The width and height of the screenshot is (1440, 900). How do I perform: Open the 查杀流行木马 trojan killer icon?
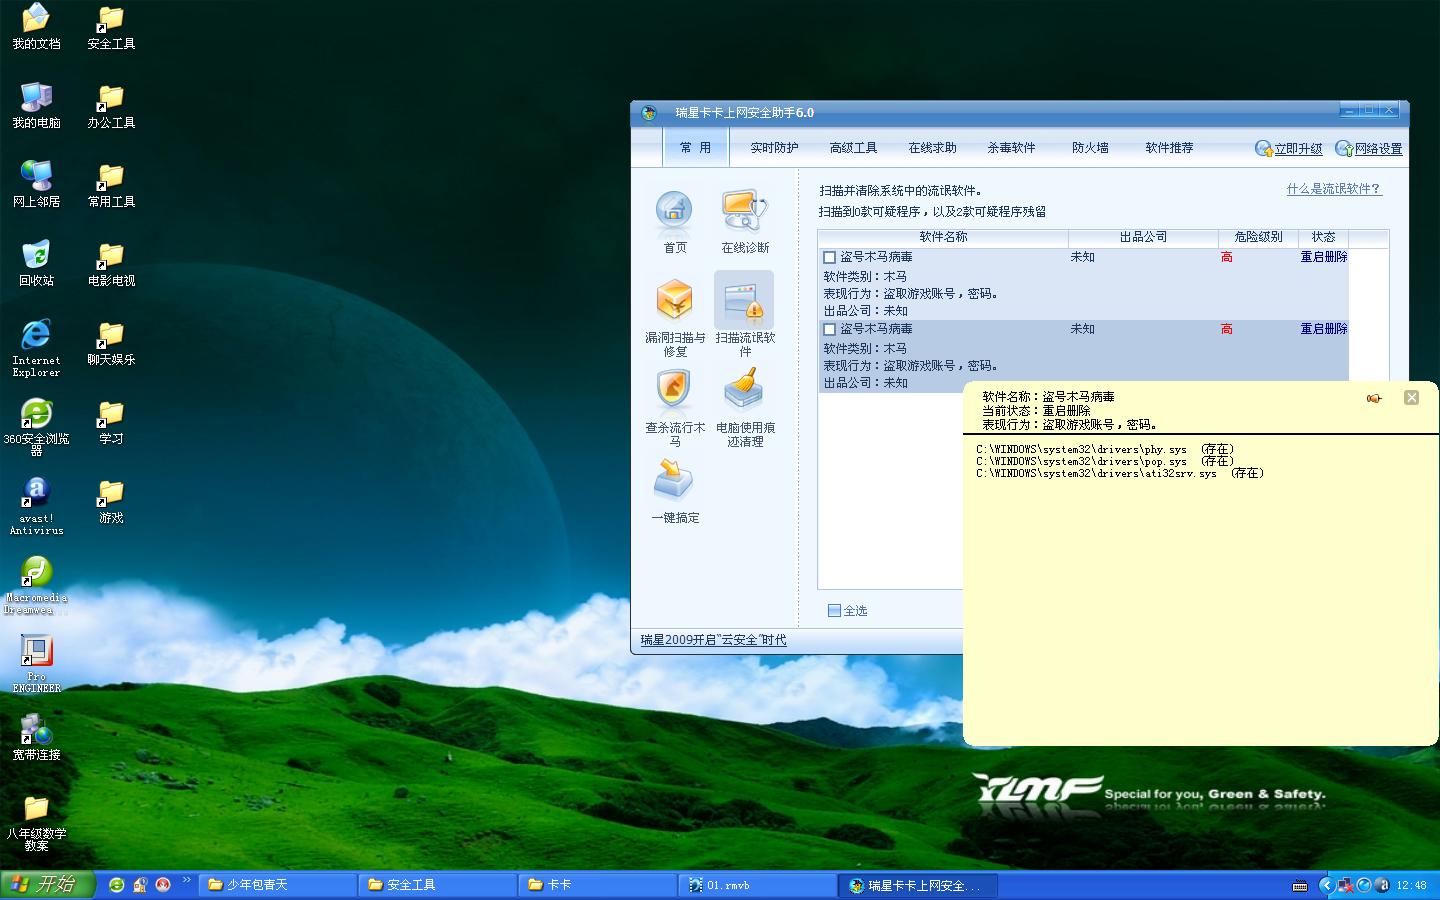[x=675, y=407]
